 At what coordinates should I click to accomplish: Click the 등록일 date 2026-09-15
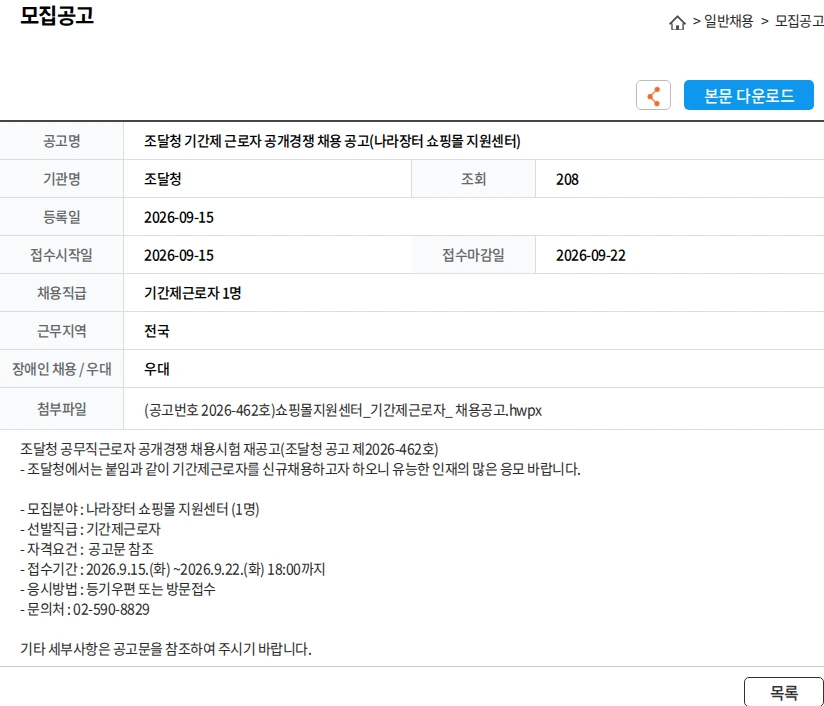[179, 218]
